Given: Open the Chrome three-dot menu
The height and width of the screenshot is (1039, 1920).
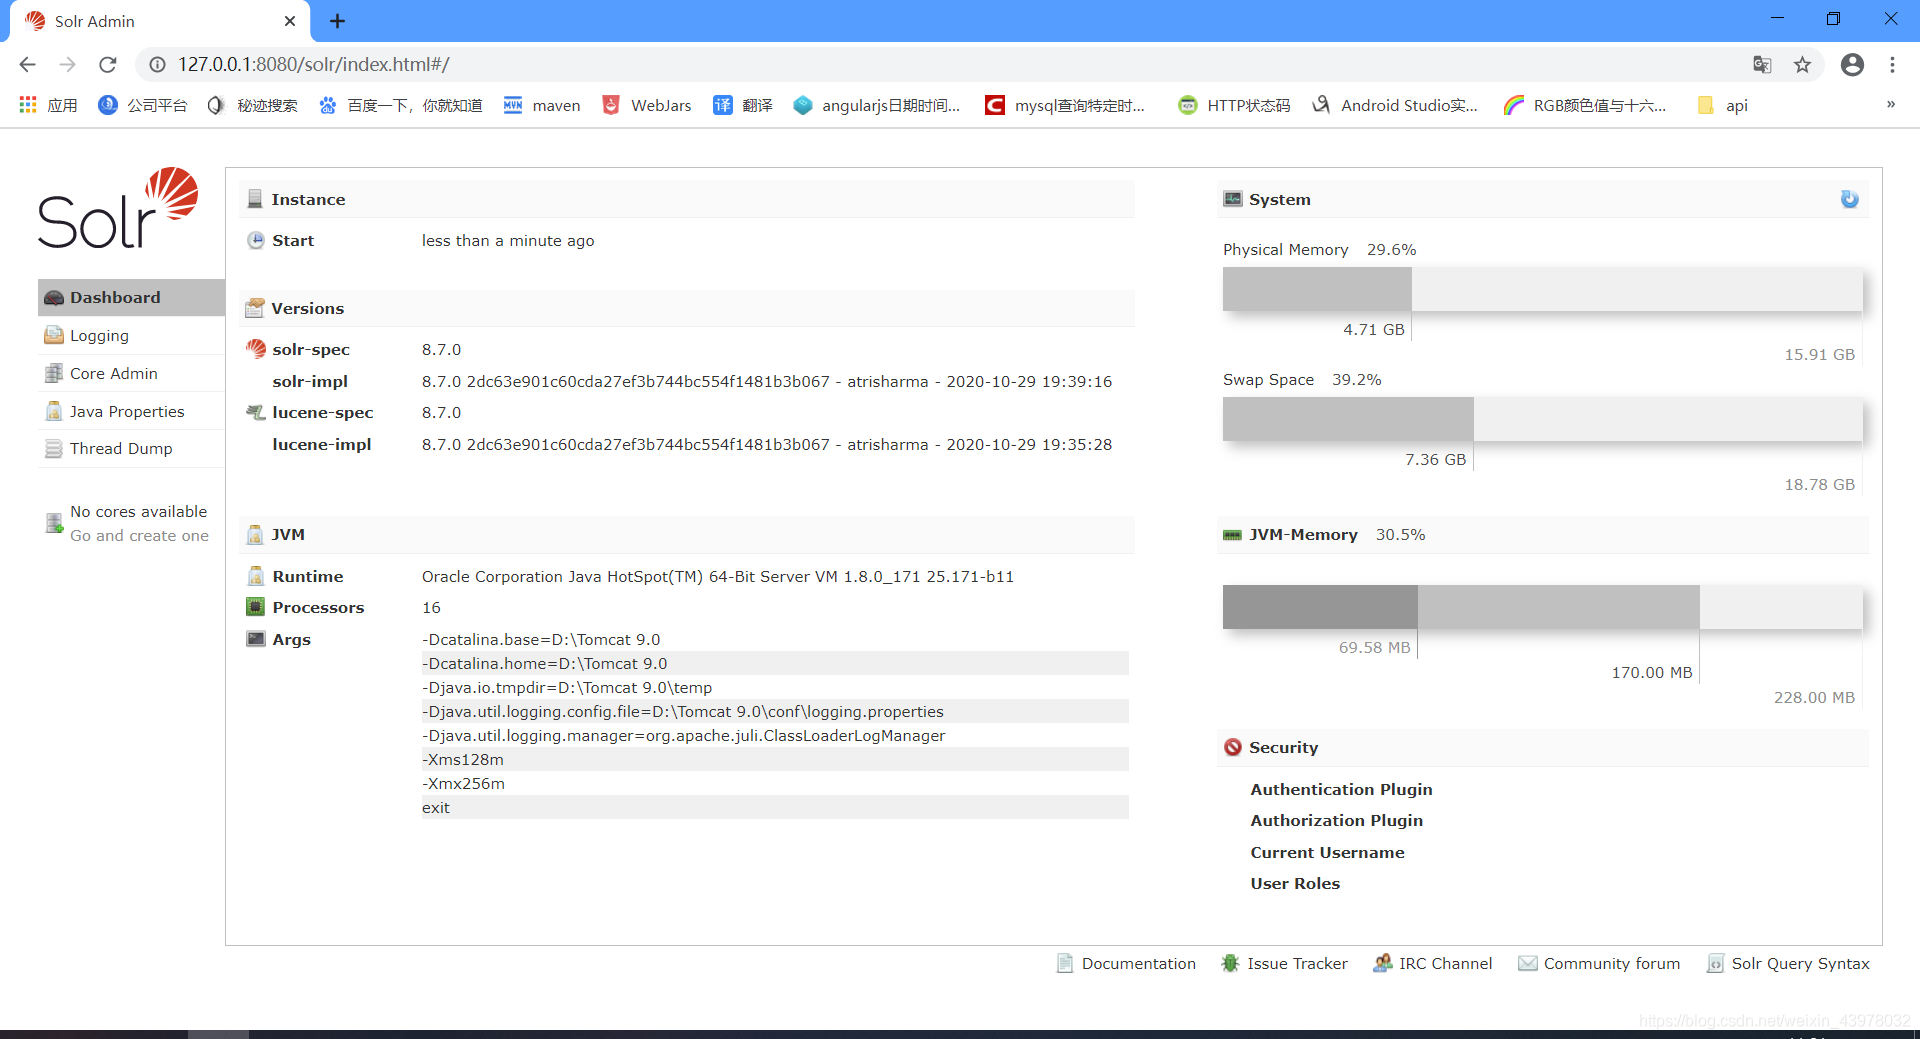Looking at the screenshot, I should point(1892,64).
